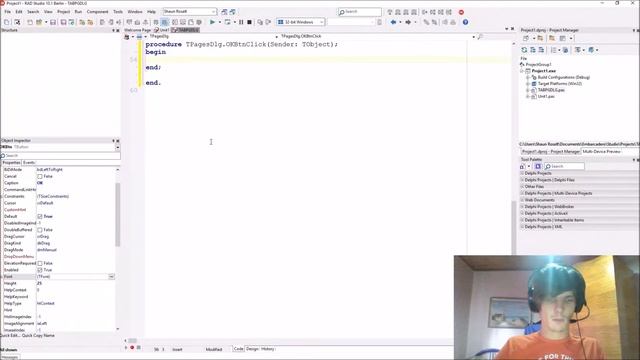Screen dimensions: 640x360
Task: Click the Quick Edit link in Object Inspector
Action: point(9,336)
